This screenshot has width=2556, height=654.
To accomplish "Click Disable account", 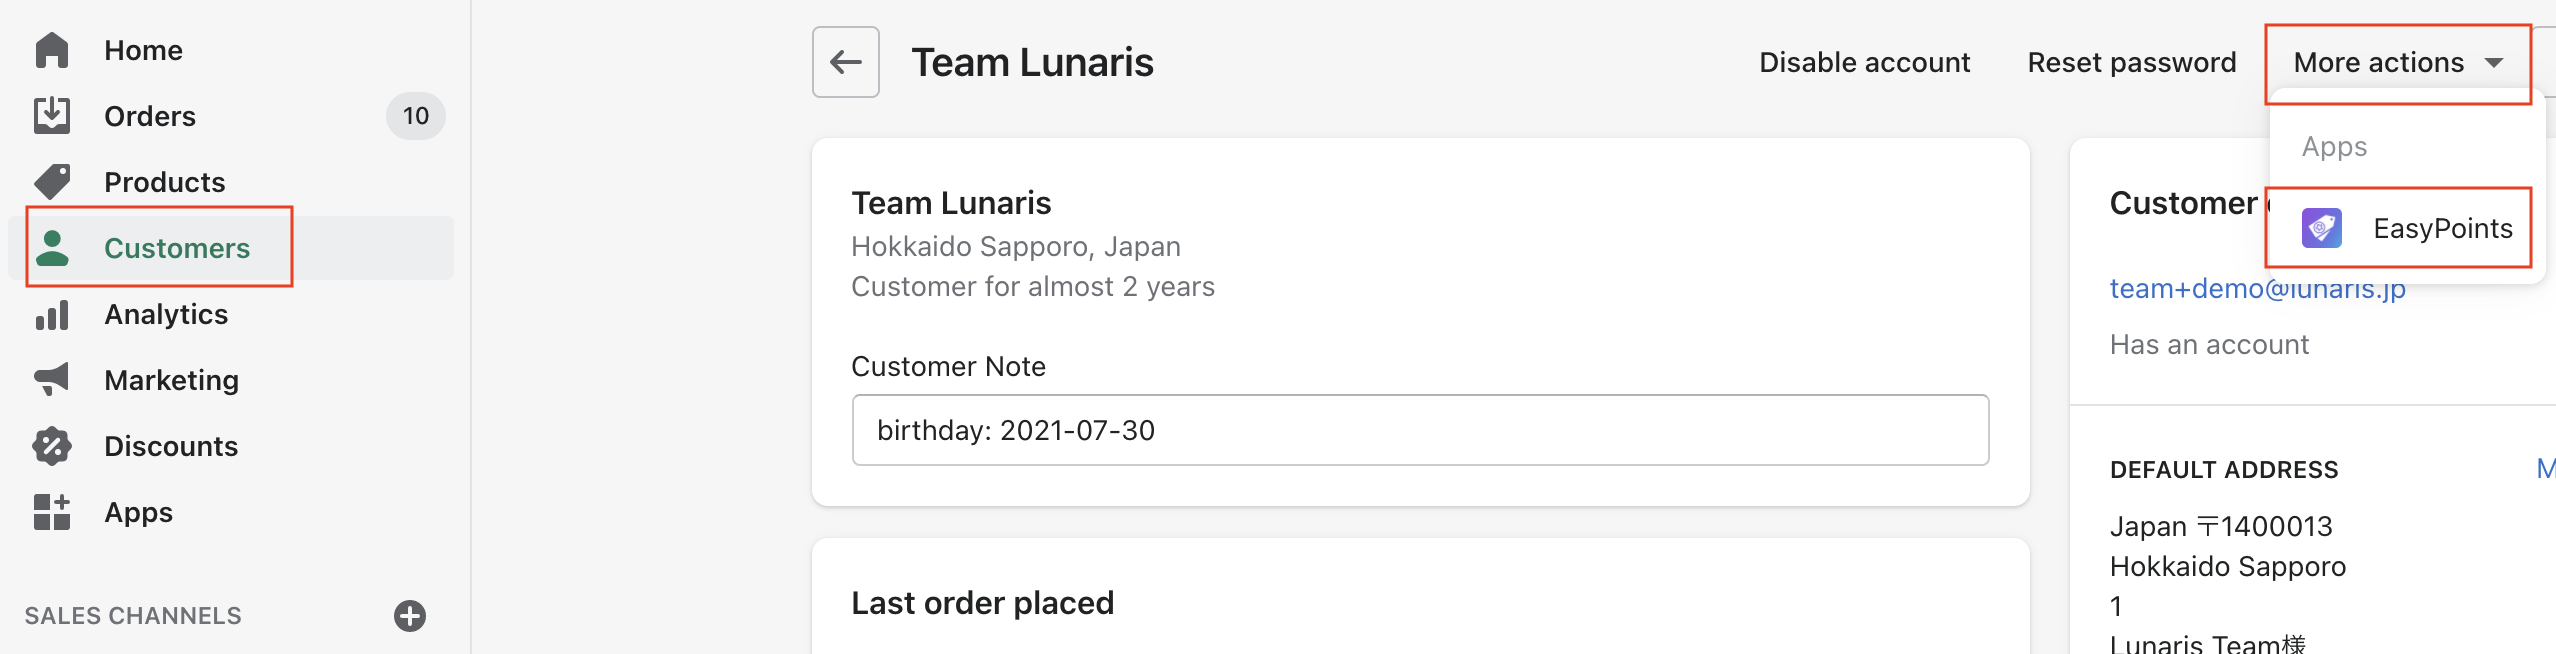I will tap(1864, 62).
